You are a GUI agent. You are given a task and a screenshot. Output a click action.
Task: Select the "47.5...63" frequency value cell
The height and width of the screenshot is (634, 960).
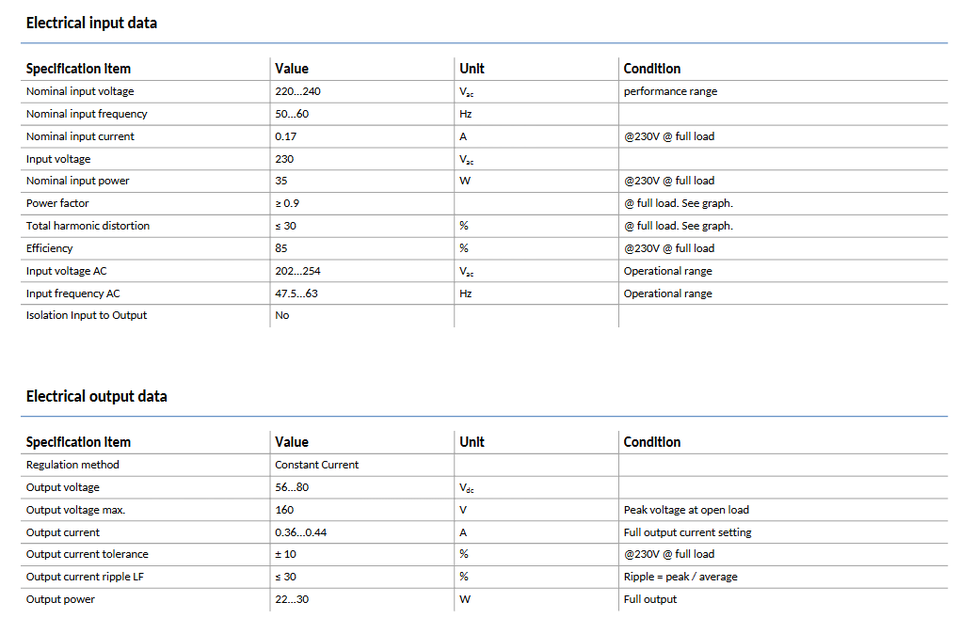pos(297,294)
